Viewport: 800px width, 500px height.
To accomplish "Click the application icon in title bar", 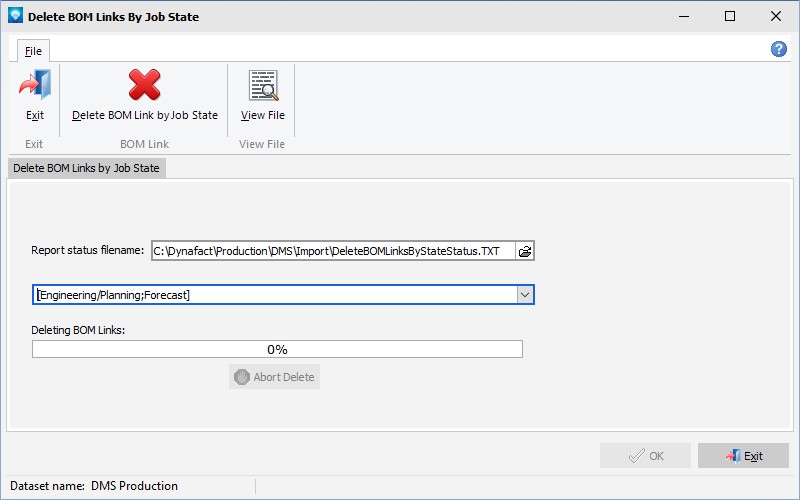I will (15, 16).
